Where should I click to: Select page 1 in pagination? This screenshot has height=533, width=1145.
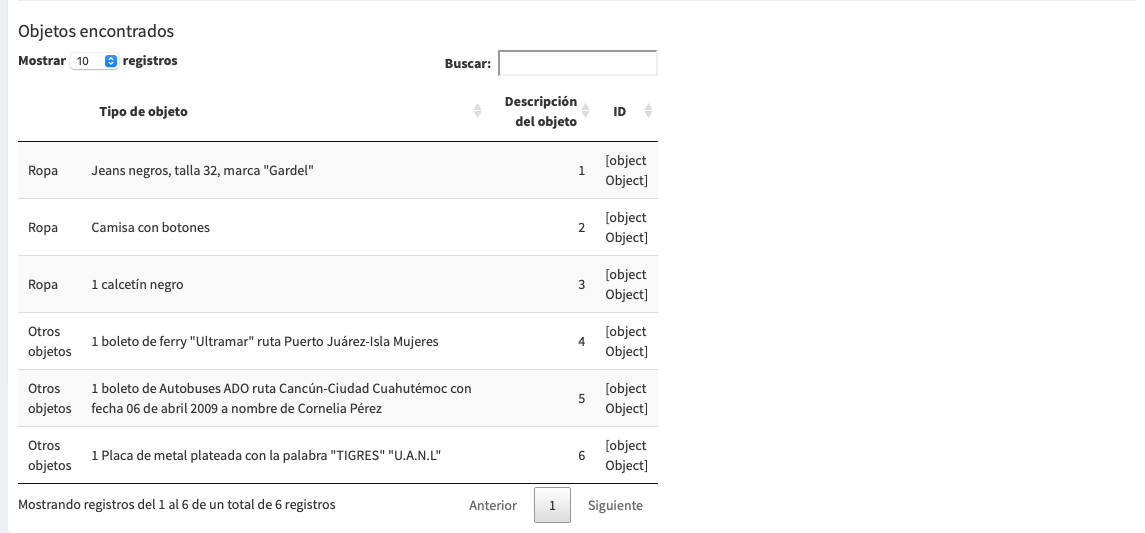pyautogui.click(x=552, y=505)
